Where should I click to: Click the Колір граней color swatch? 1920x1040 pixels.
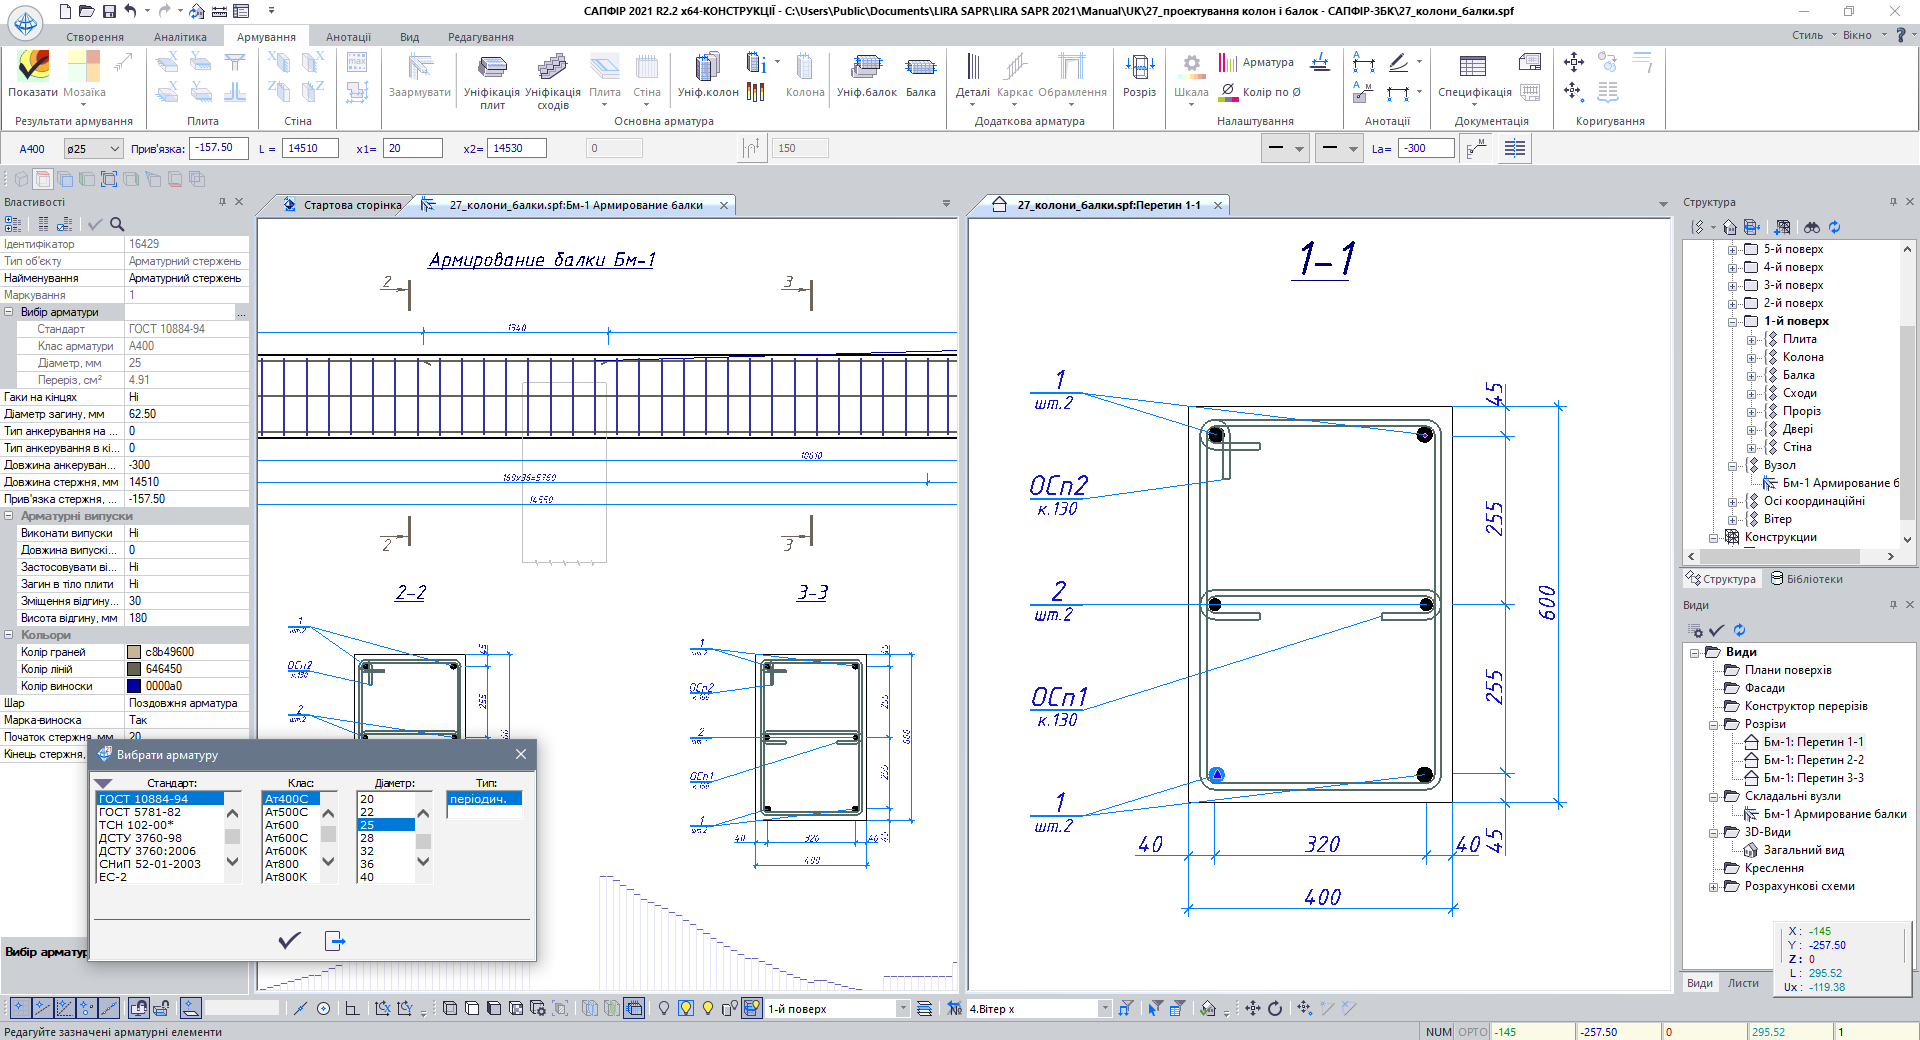click(x=134, y=652)
